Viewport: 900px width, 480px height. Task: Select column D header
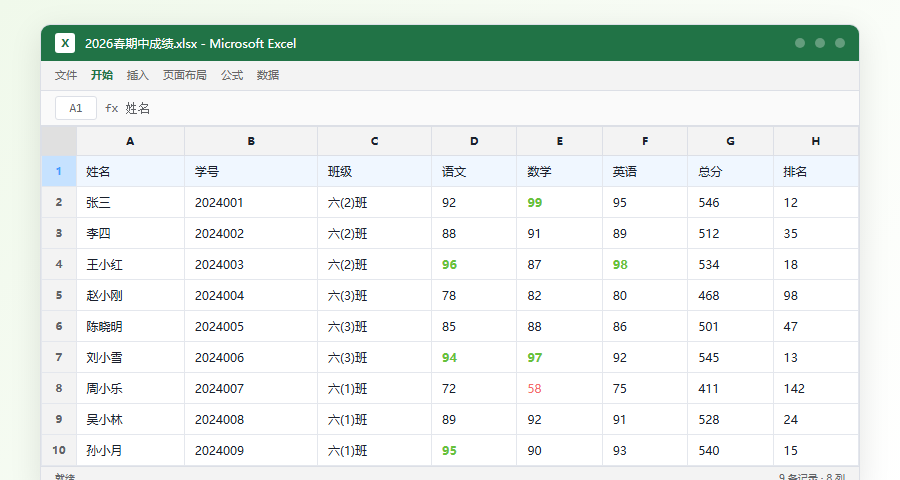pos(474,141)
